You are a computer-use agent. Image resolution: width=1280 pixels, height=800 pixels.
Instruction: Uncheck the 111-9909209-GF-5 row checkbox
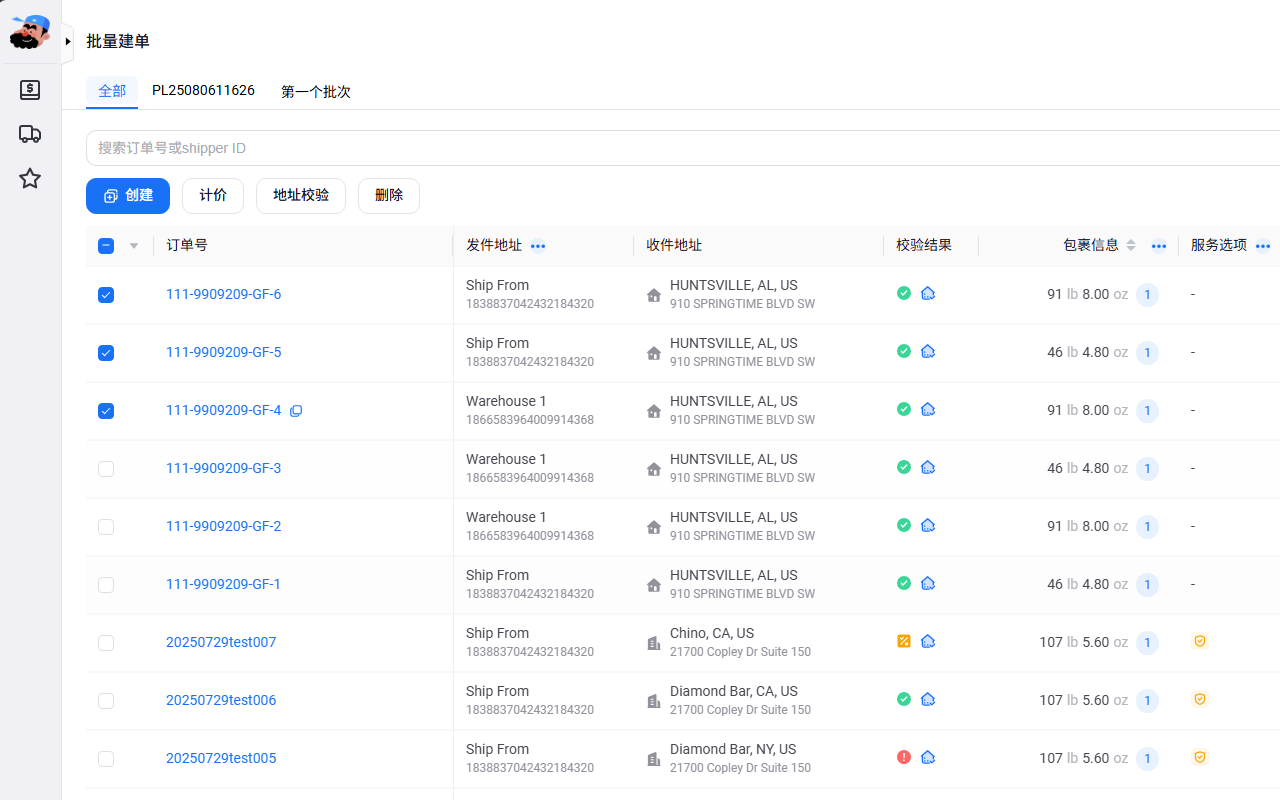click(106, 353)
